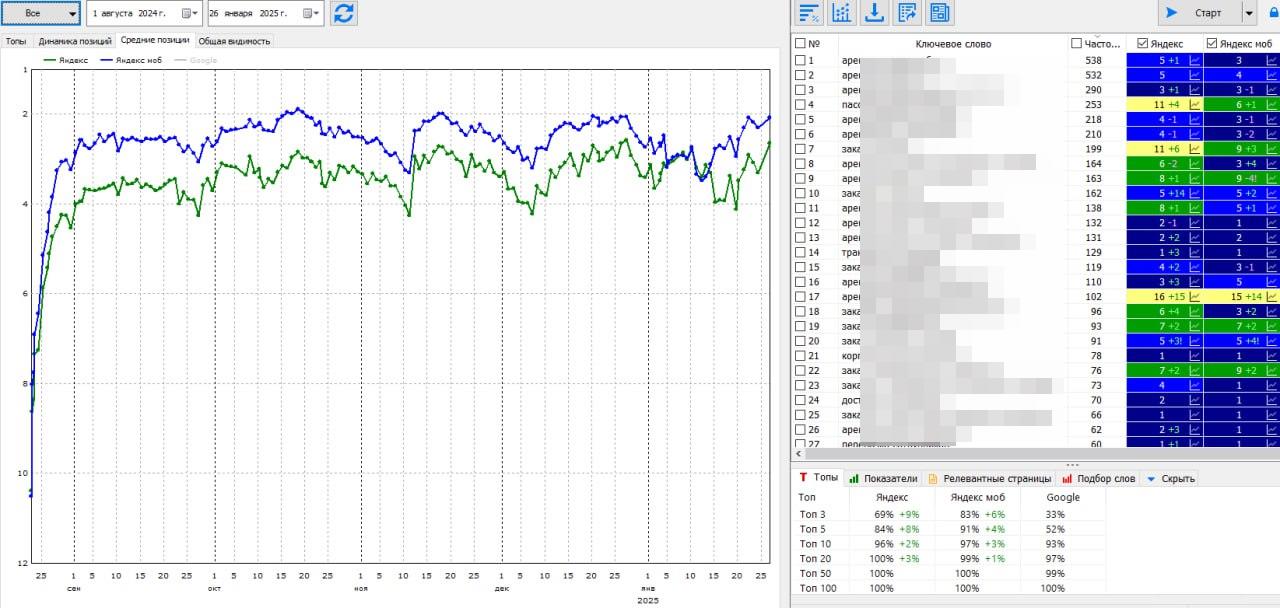Open the Все dropdown selector
The height and width of the screenshot is (608, 1280).
click(x=41, y=13)
